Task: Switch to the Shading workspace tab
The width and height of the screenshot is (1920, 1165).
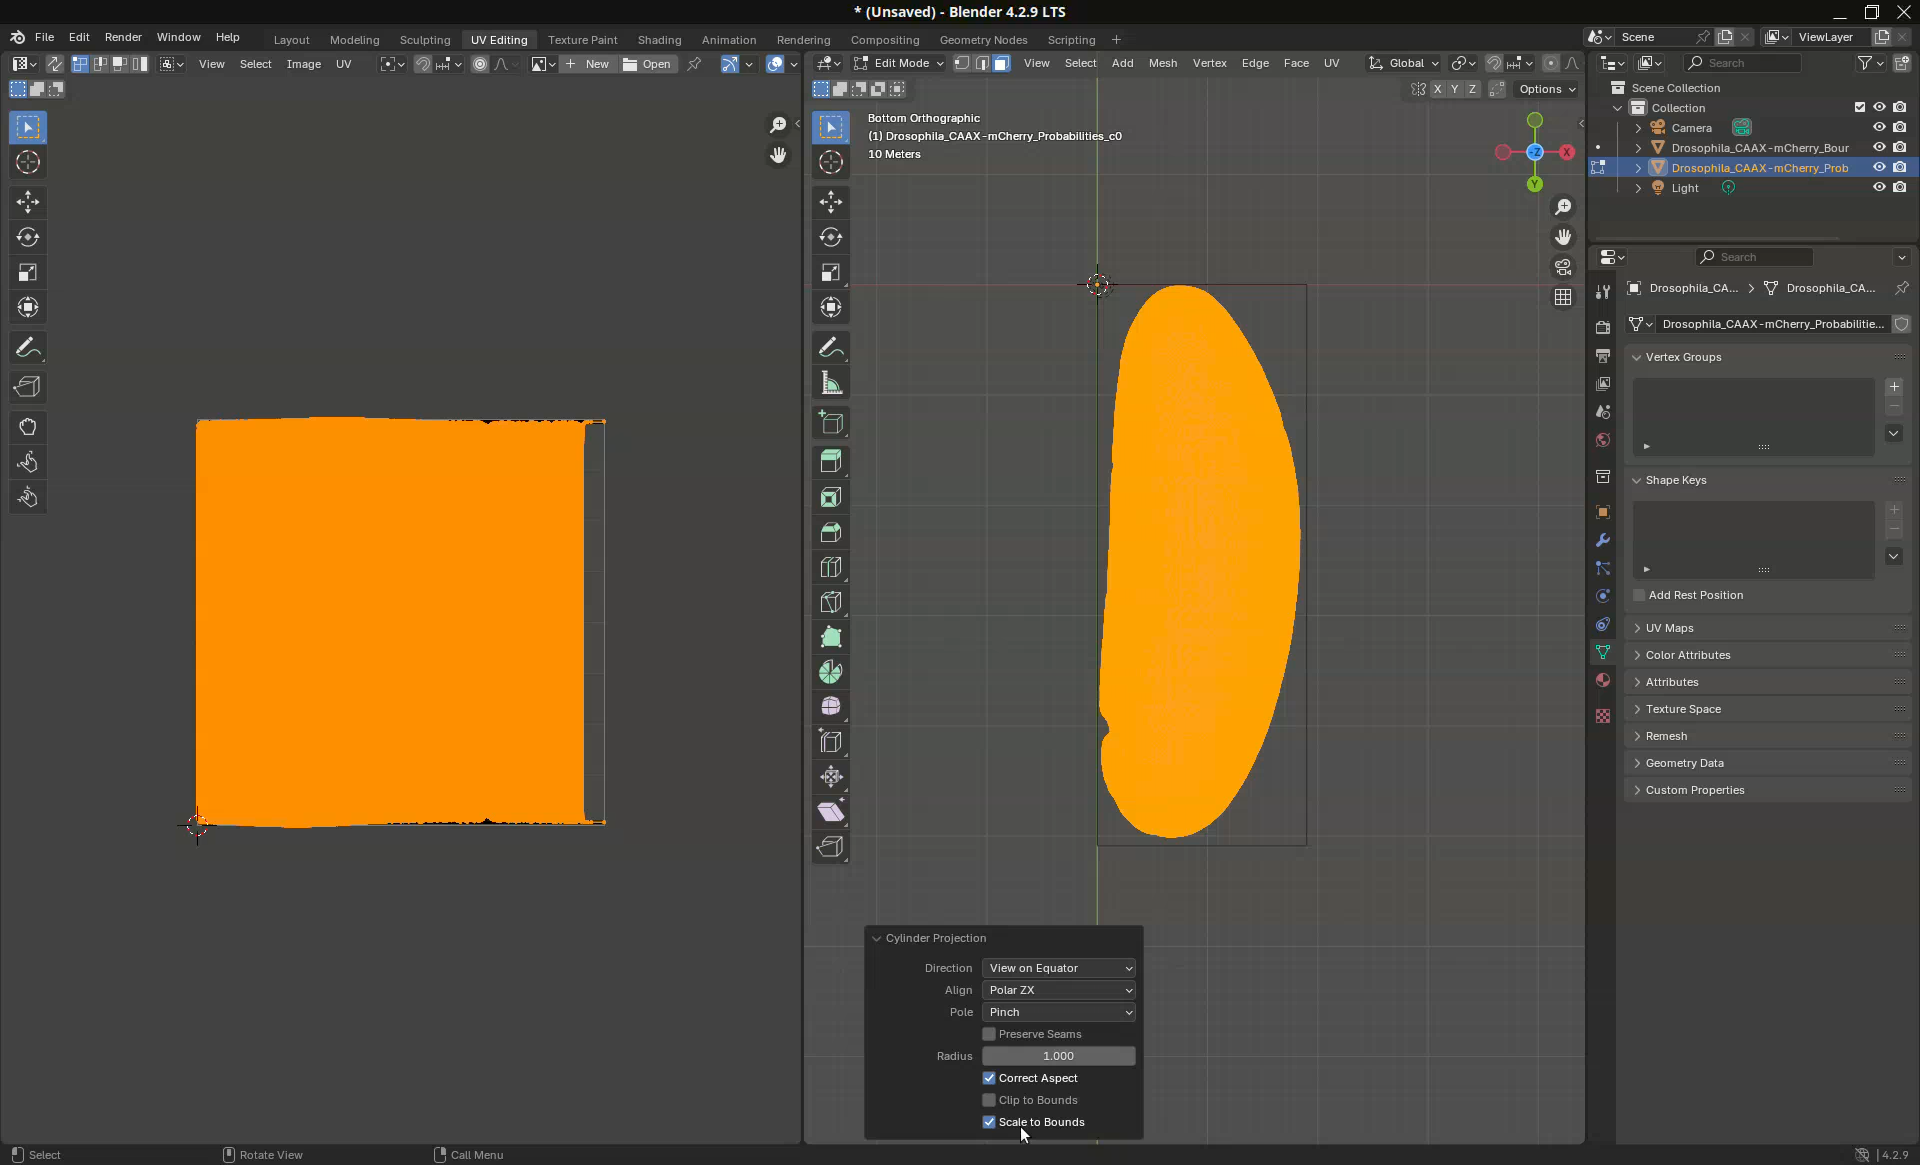Action: 659,40
